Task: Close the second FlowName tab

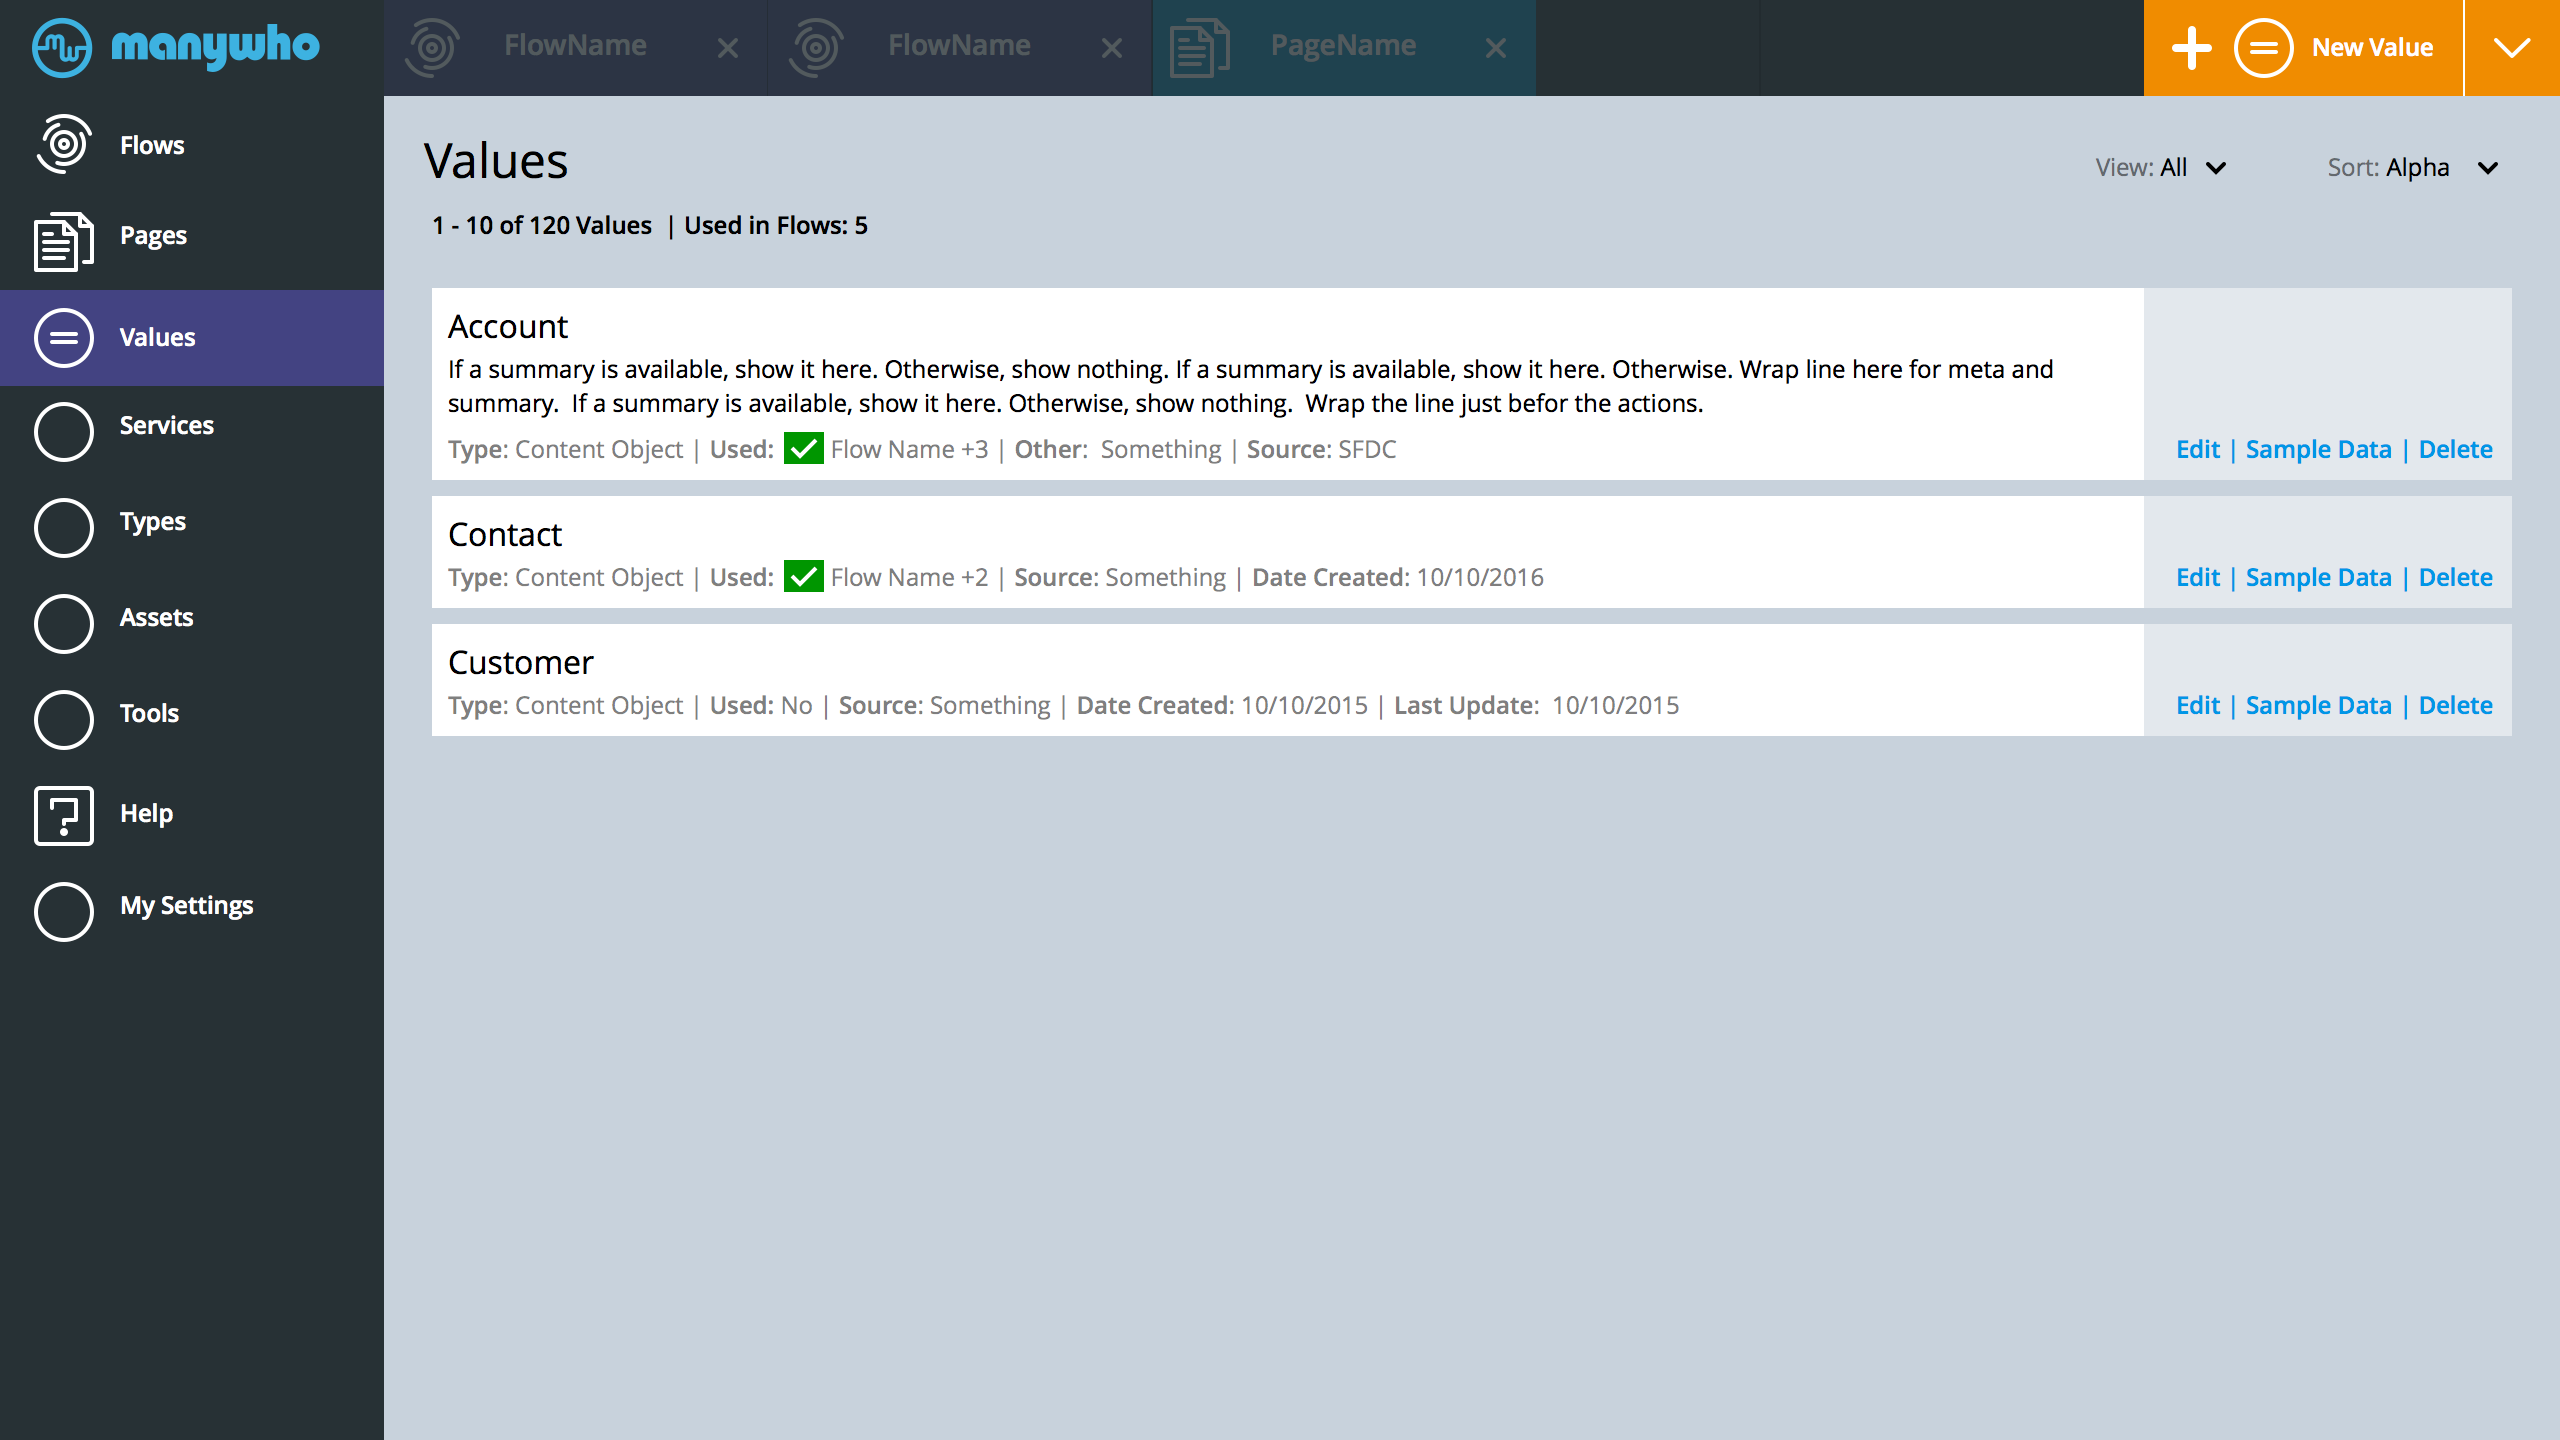Action: click(1112, 48)
